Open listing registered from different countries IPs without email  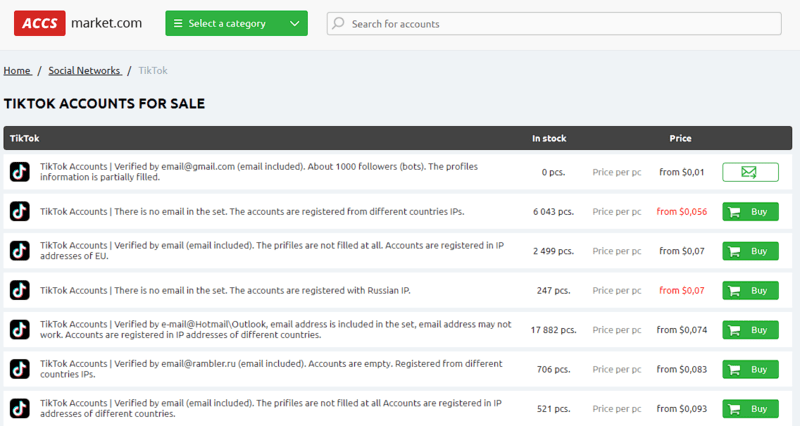[252, 211]
